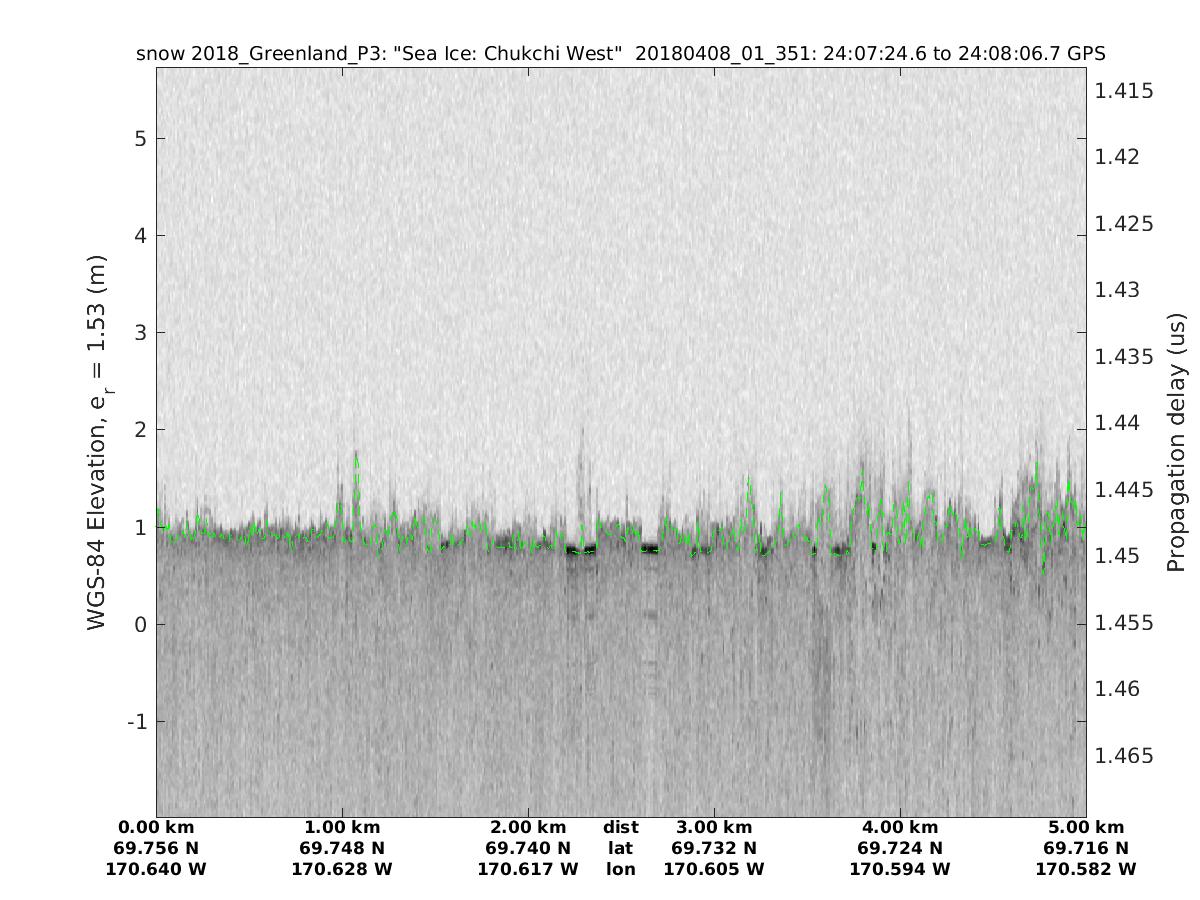Select the 3.00 km distance tick label
Image resolution: width=1200 pixels, height=900 pixels.
pyautogui.click(x=714, y=828)
